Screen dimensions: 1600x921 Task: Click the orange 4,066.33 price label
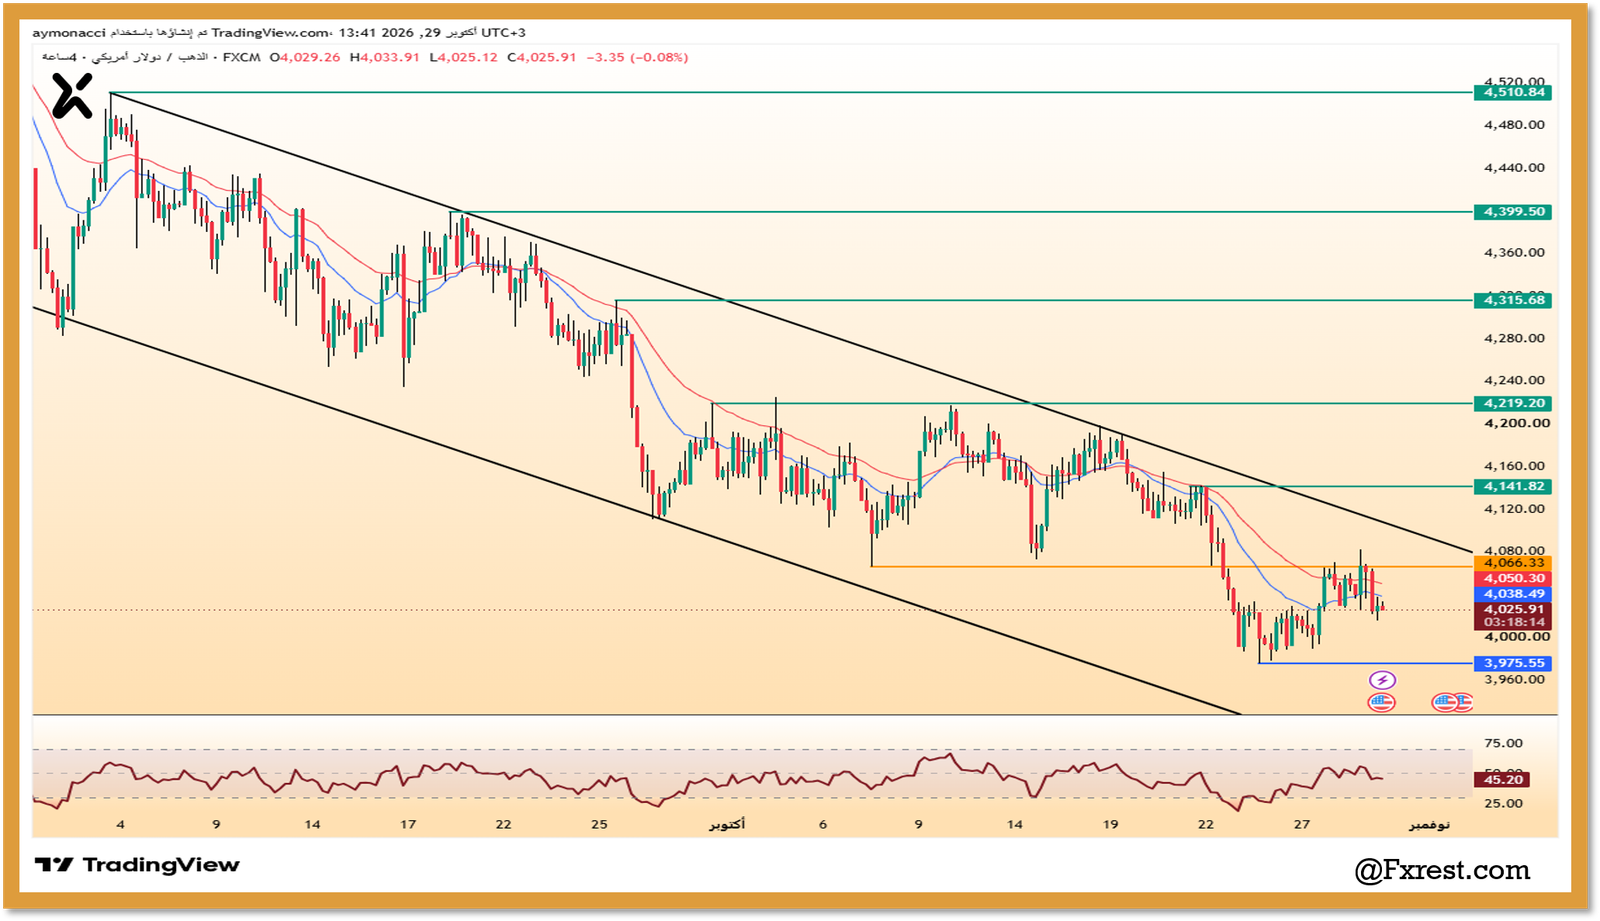(x=1513, y=563)
